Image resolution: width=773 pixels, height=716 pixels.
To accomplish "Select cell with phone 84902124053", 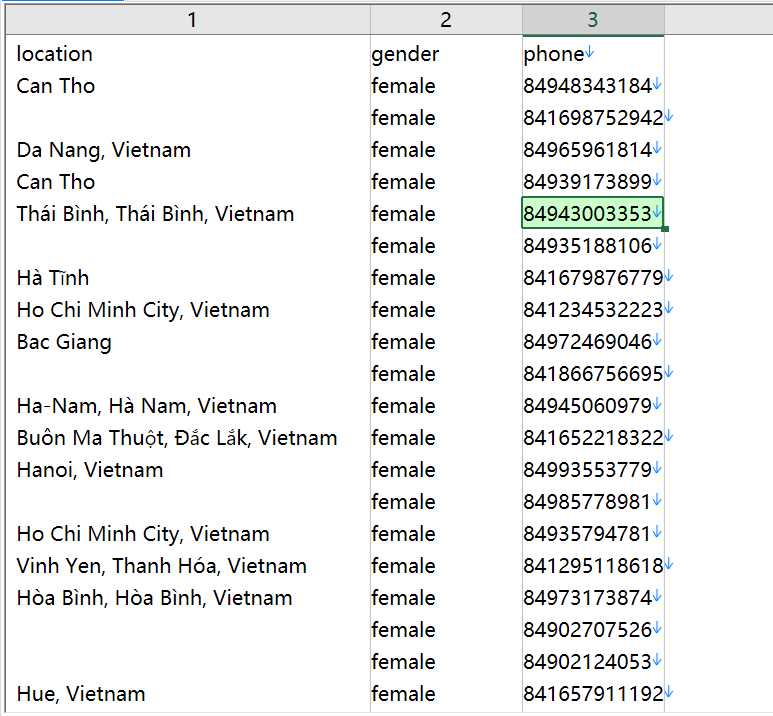I will (593, 662).
